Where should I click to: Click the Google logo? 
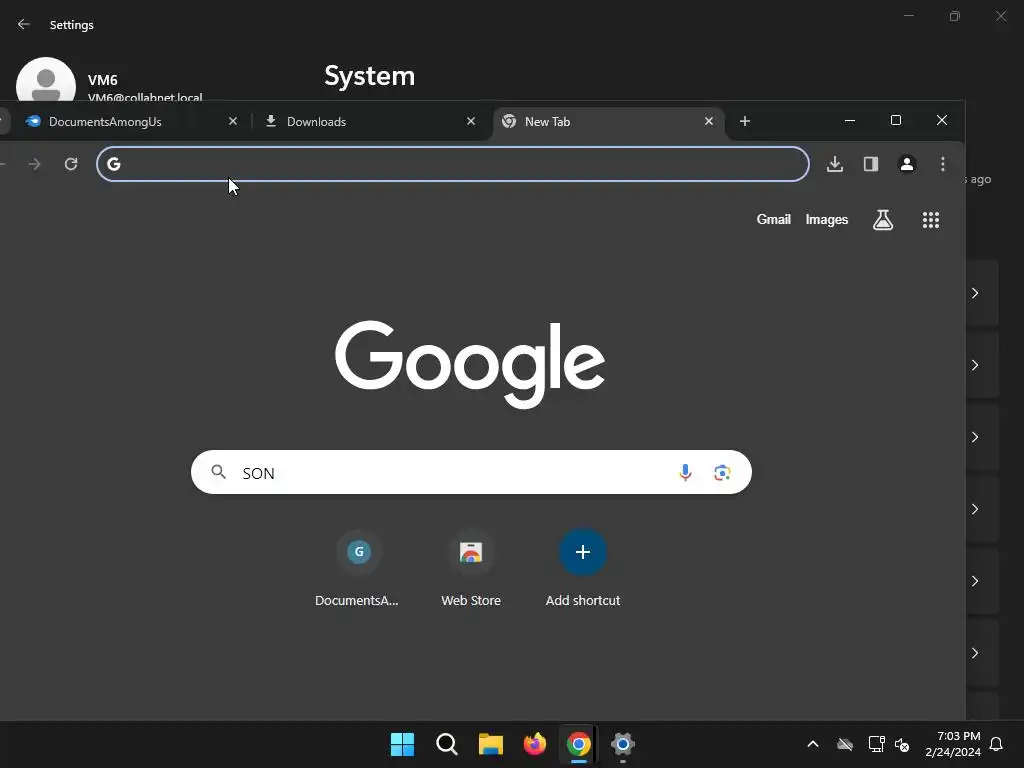pos(470,364)
